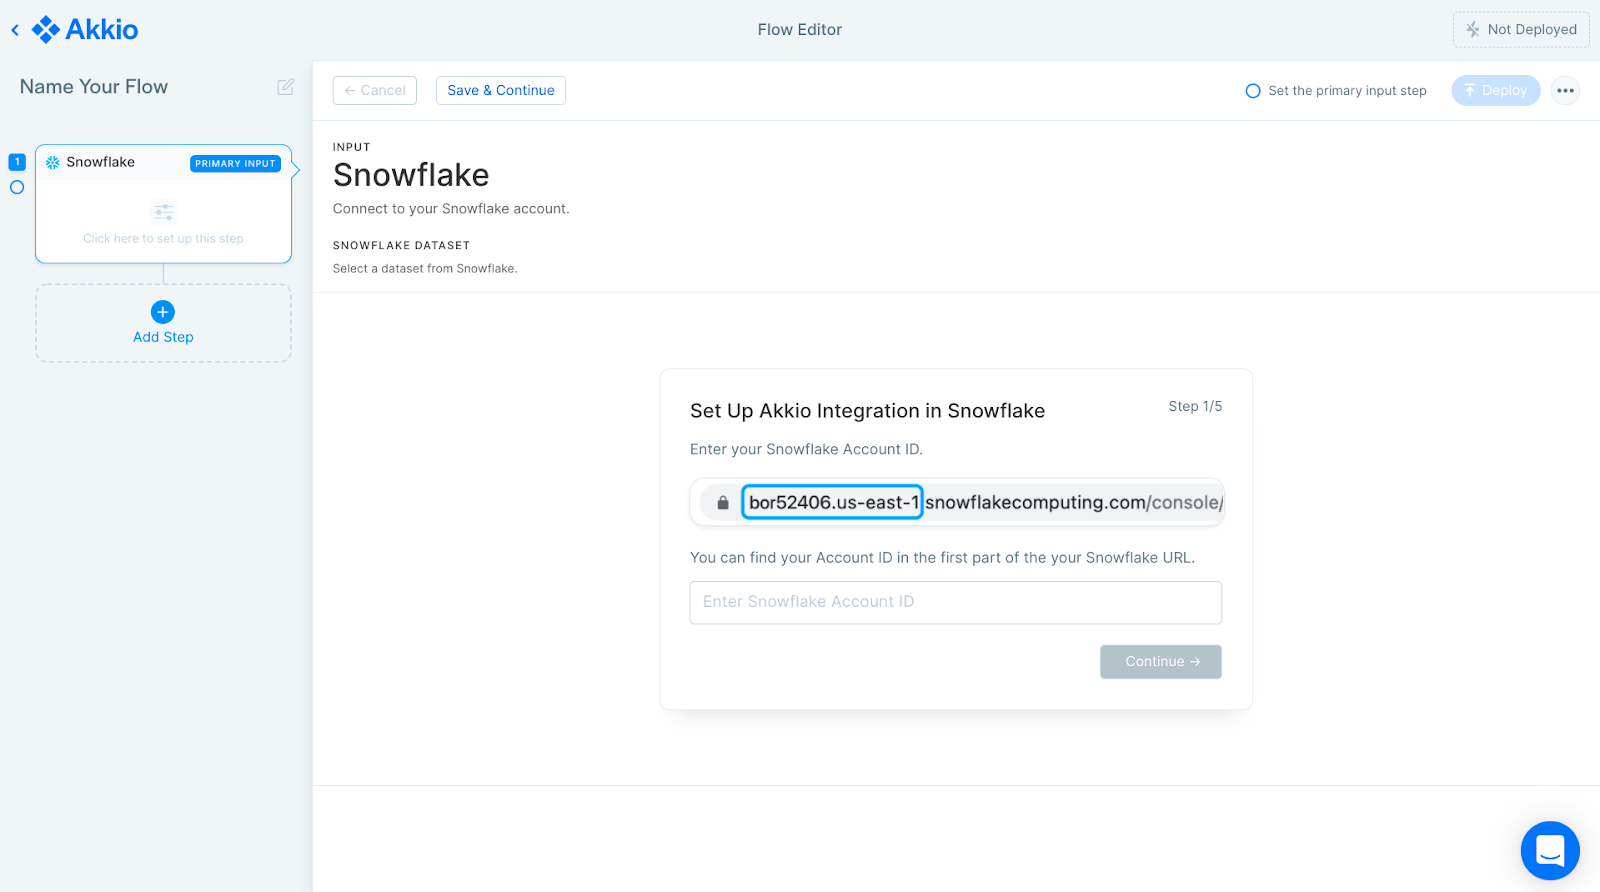This screenshot has height=892, width=1600.
Task: Click Continue in the Snowflake setup card
Action: (x=1161, y=662)
